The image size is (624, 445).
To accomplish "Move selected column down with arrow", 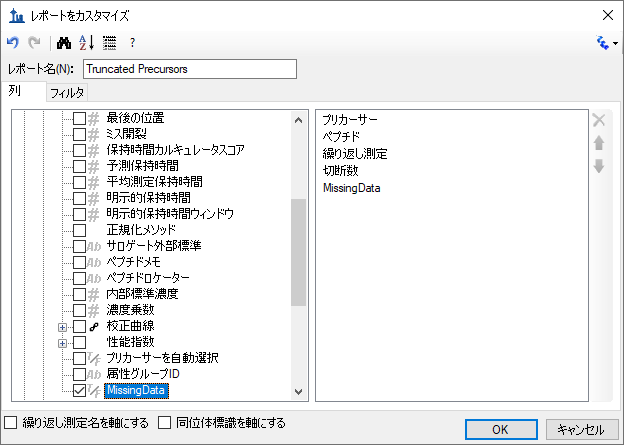I will click(599, 166).
